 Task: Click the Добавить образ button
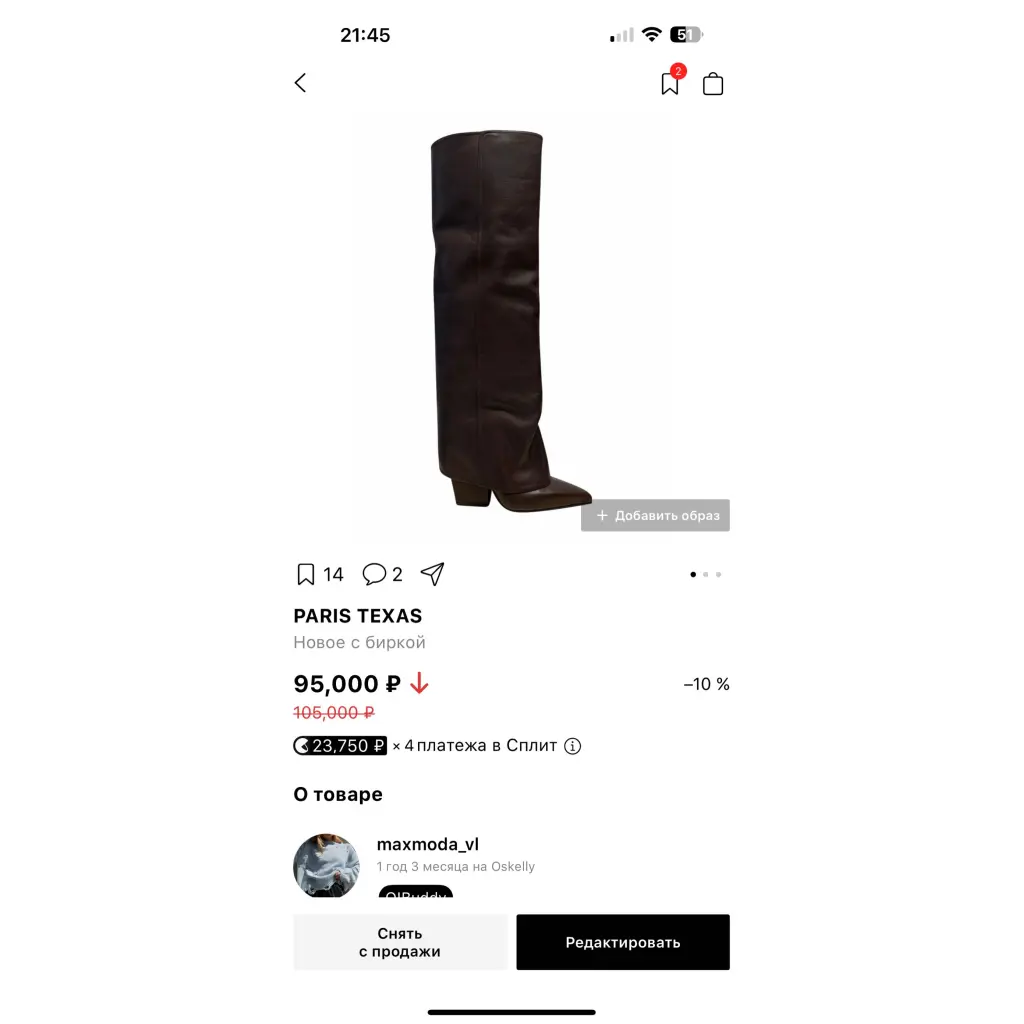pyautogui.click(x=655, y=515)
